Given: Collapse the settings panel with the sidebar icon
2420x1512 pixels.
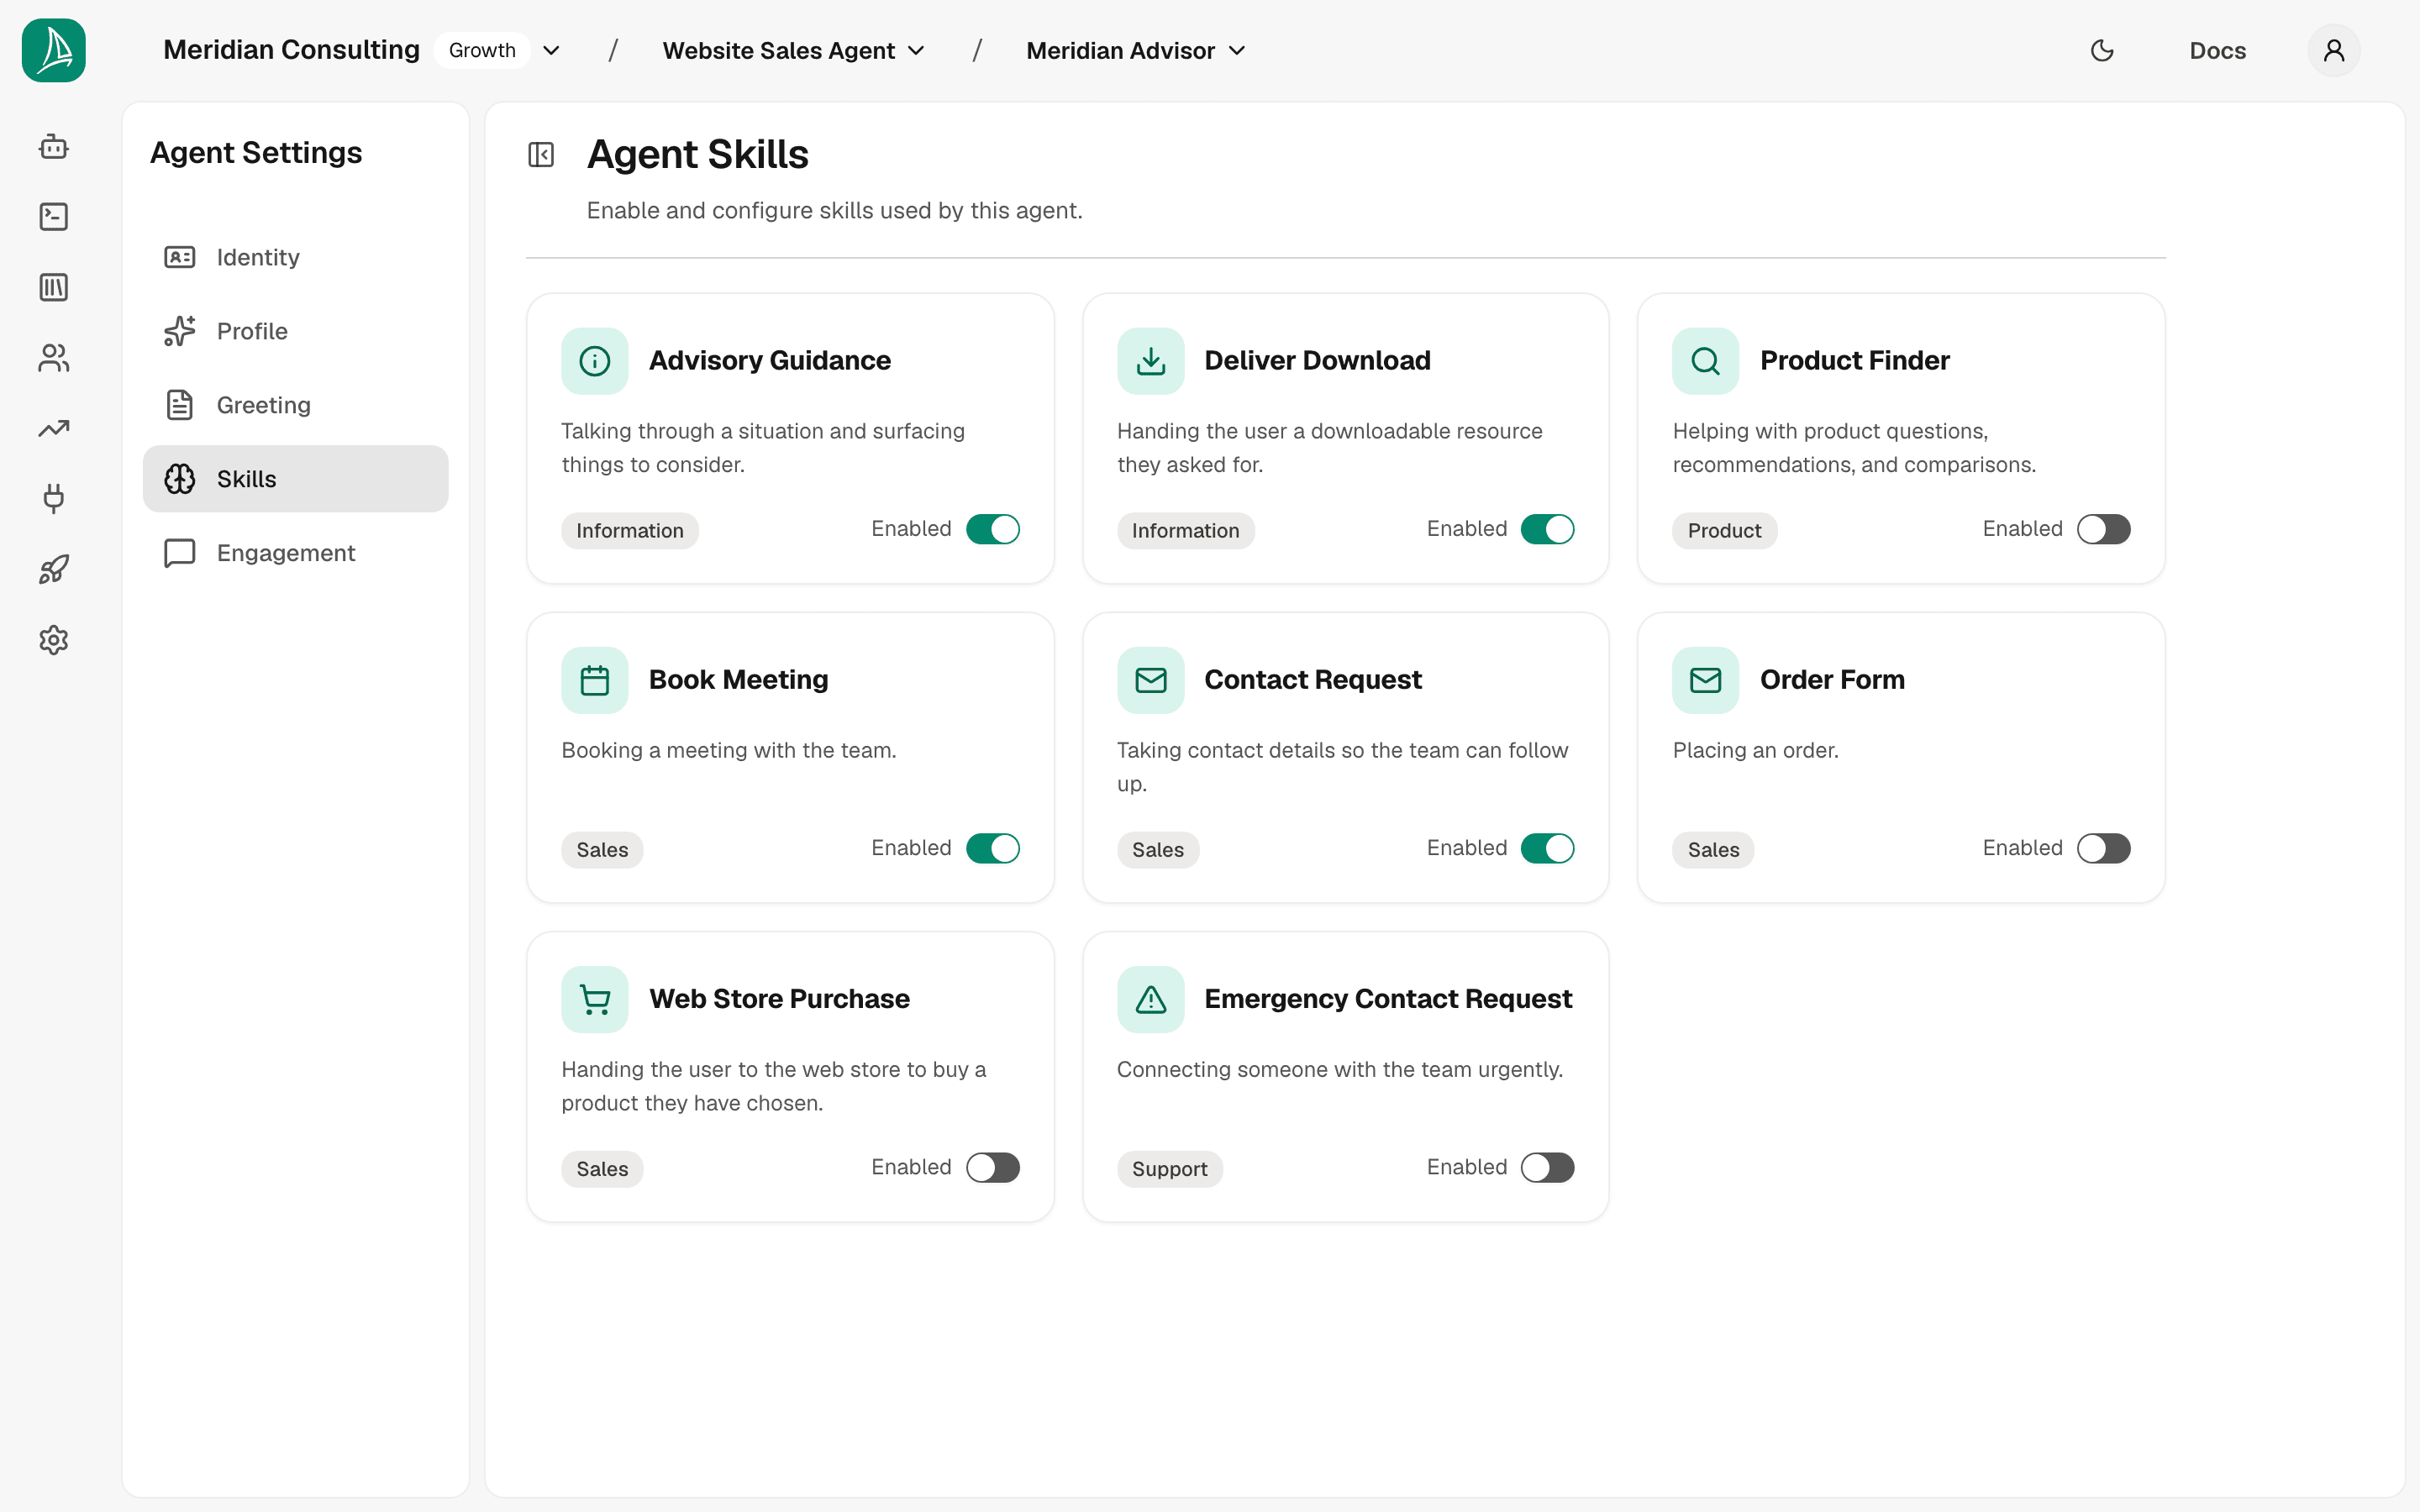Looking at the screenshot, I should [x=541, y=155].
